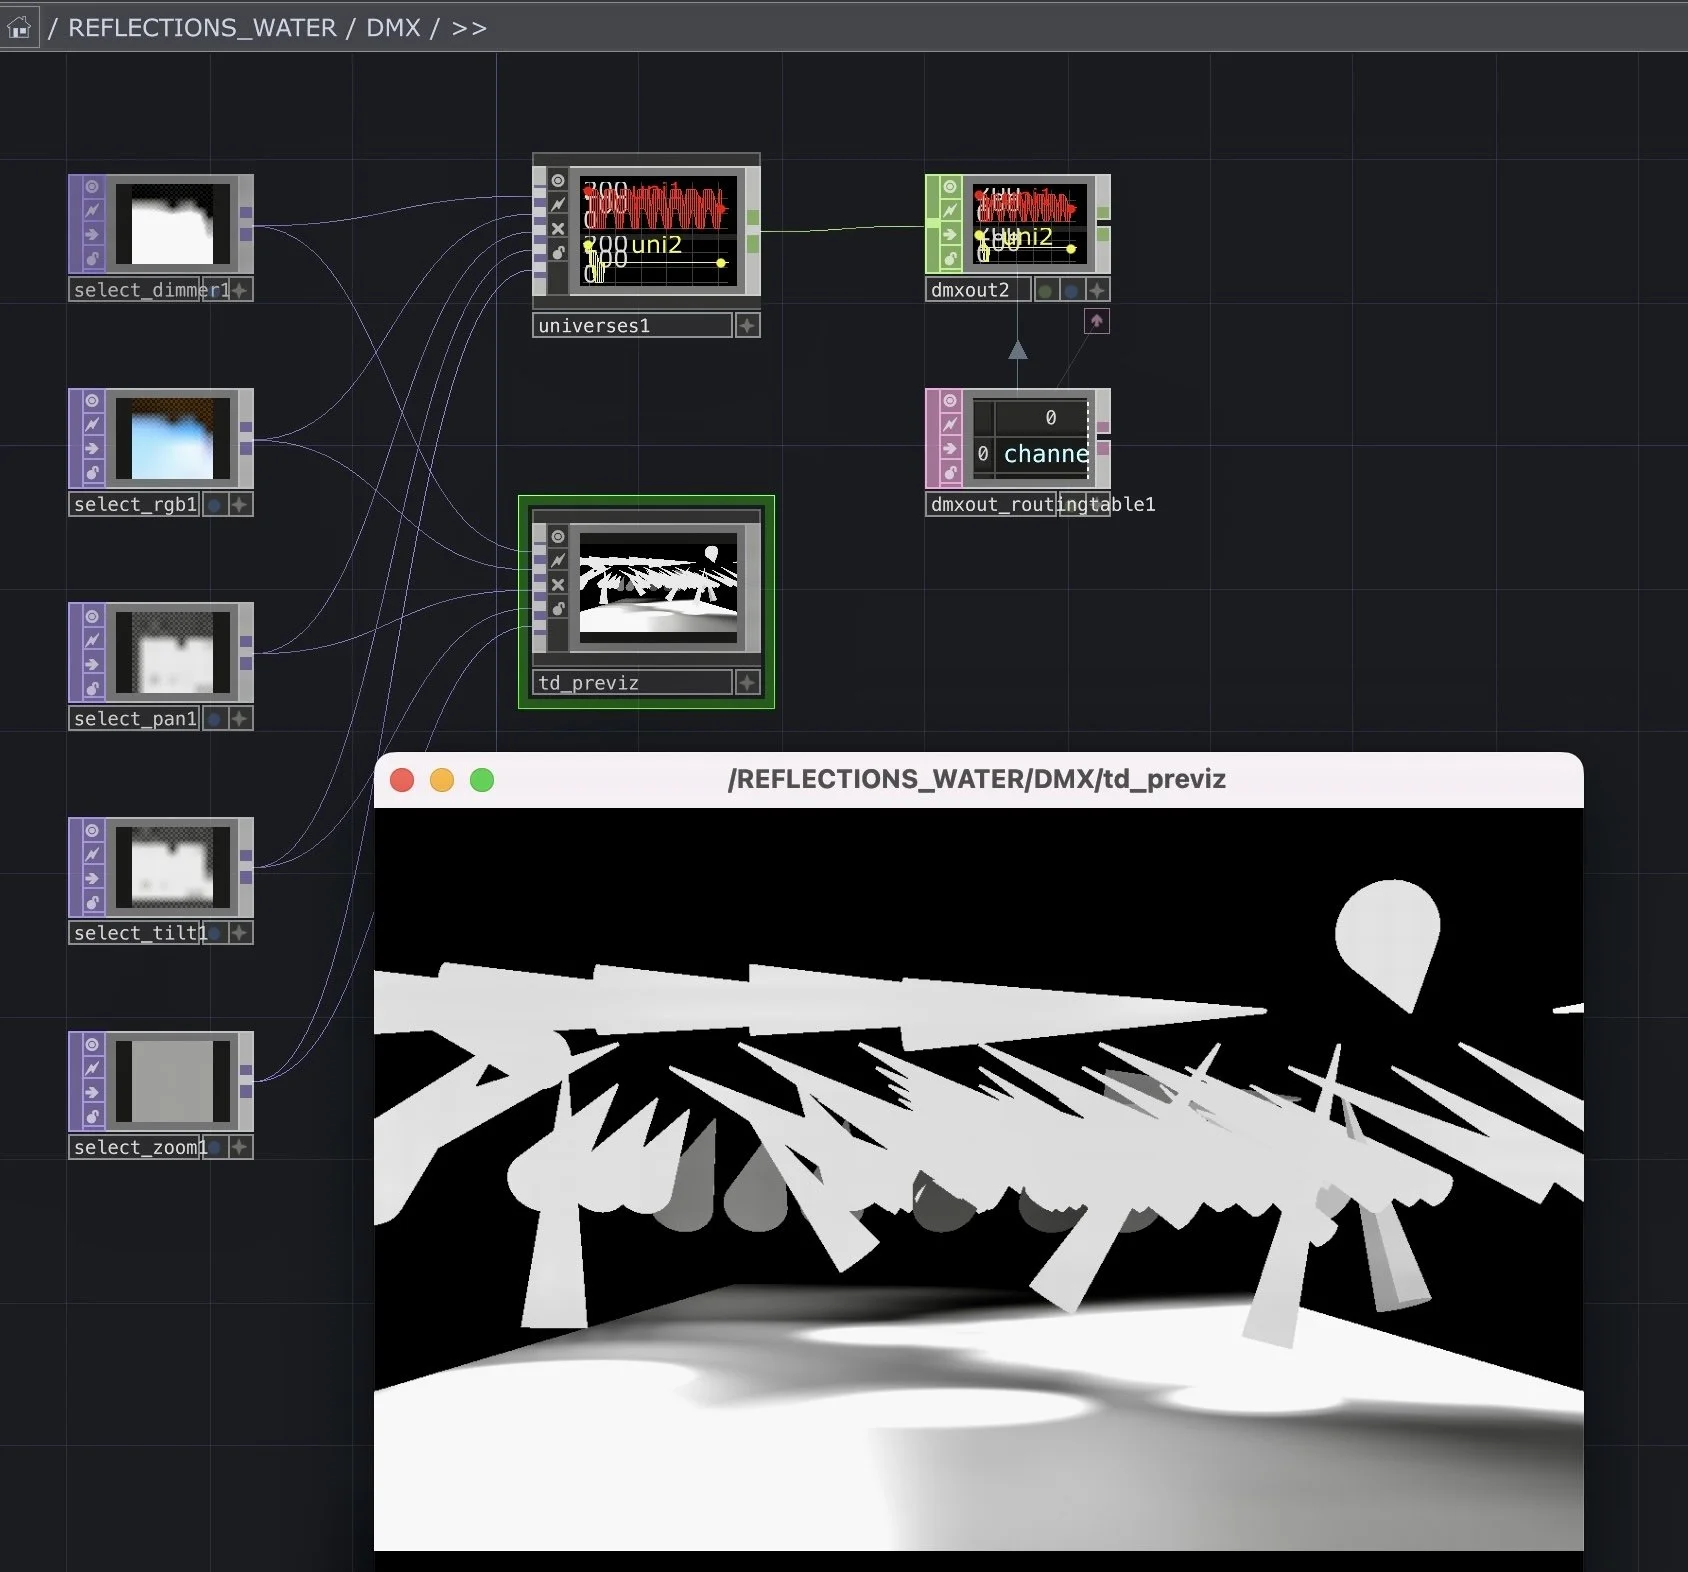
Task: Toggle the viewer flag circle on select_dimmer1
Action: 90,185
